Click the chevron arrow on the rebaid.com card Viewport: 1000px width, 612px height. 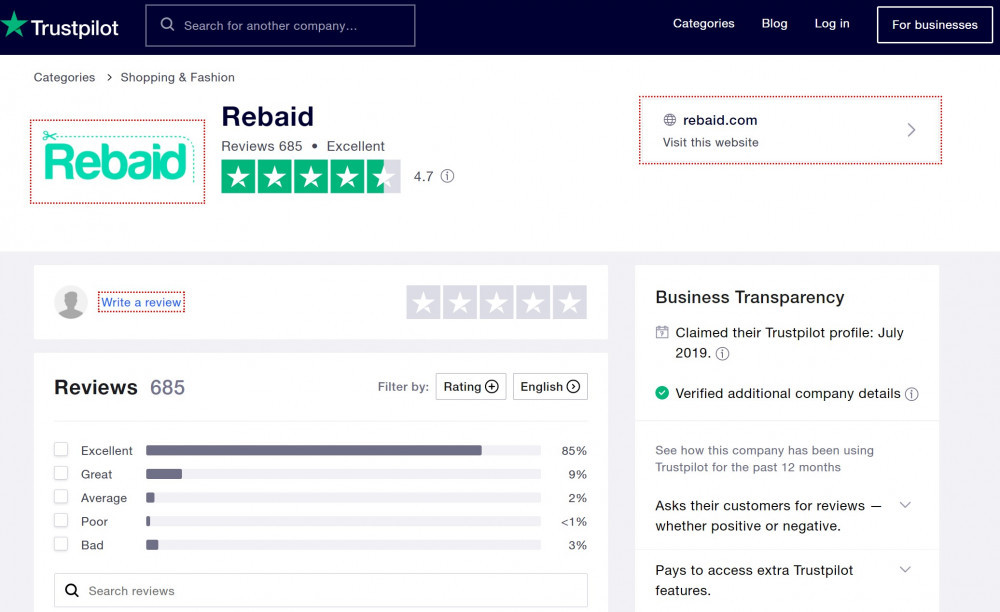coord(911,130)
